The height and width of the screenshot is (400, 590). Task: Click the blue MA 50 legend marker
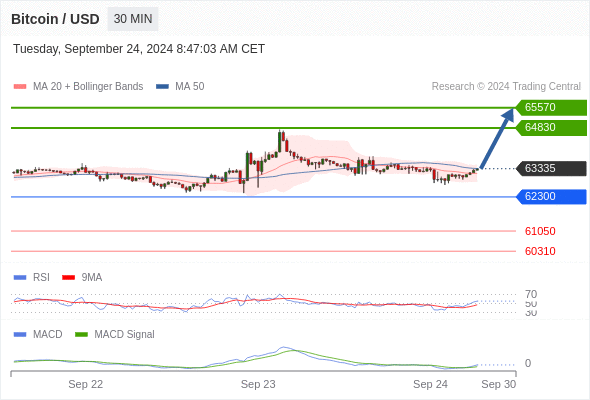coord(162,87)
